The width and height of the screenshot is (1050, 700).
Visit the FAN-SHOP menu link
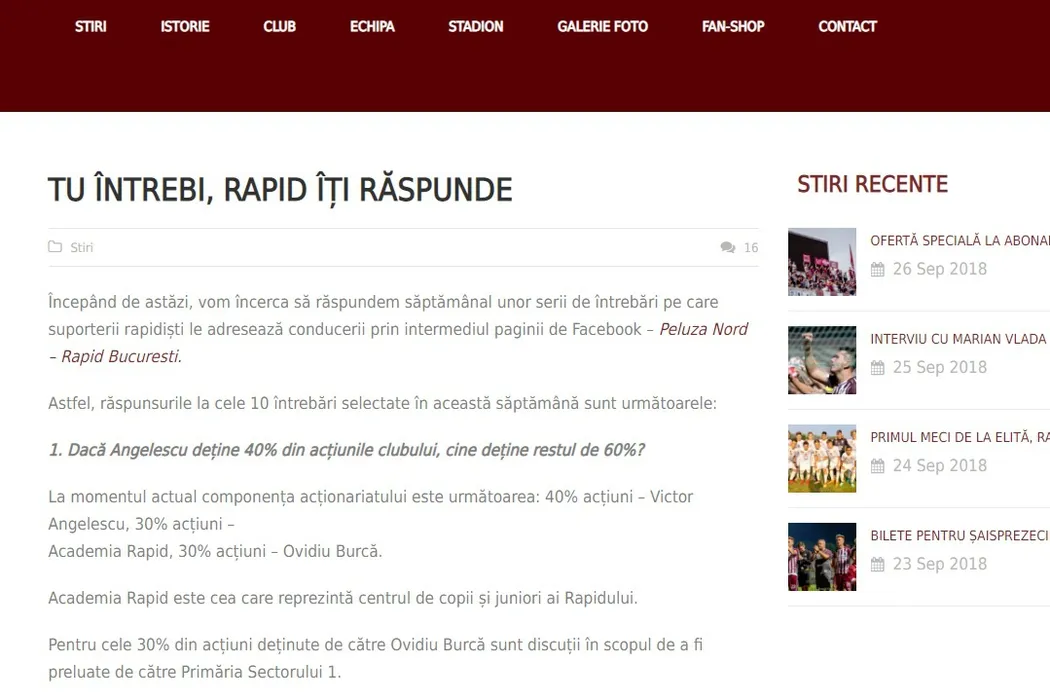733,27
